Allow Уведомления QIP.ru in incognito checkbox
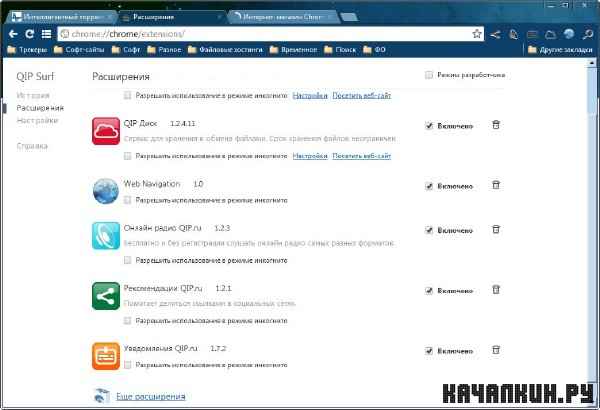Viewport: 600px width, 410px height. (x=127, y=365)
